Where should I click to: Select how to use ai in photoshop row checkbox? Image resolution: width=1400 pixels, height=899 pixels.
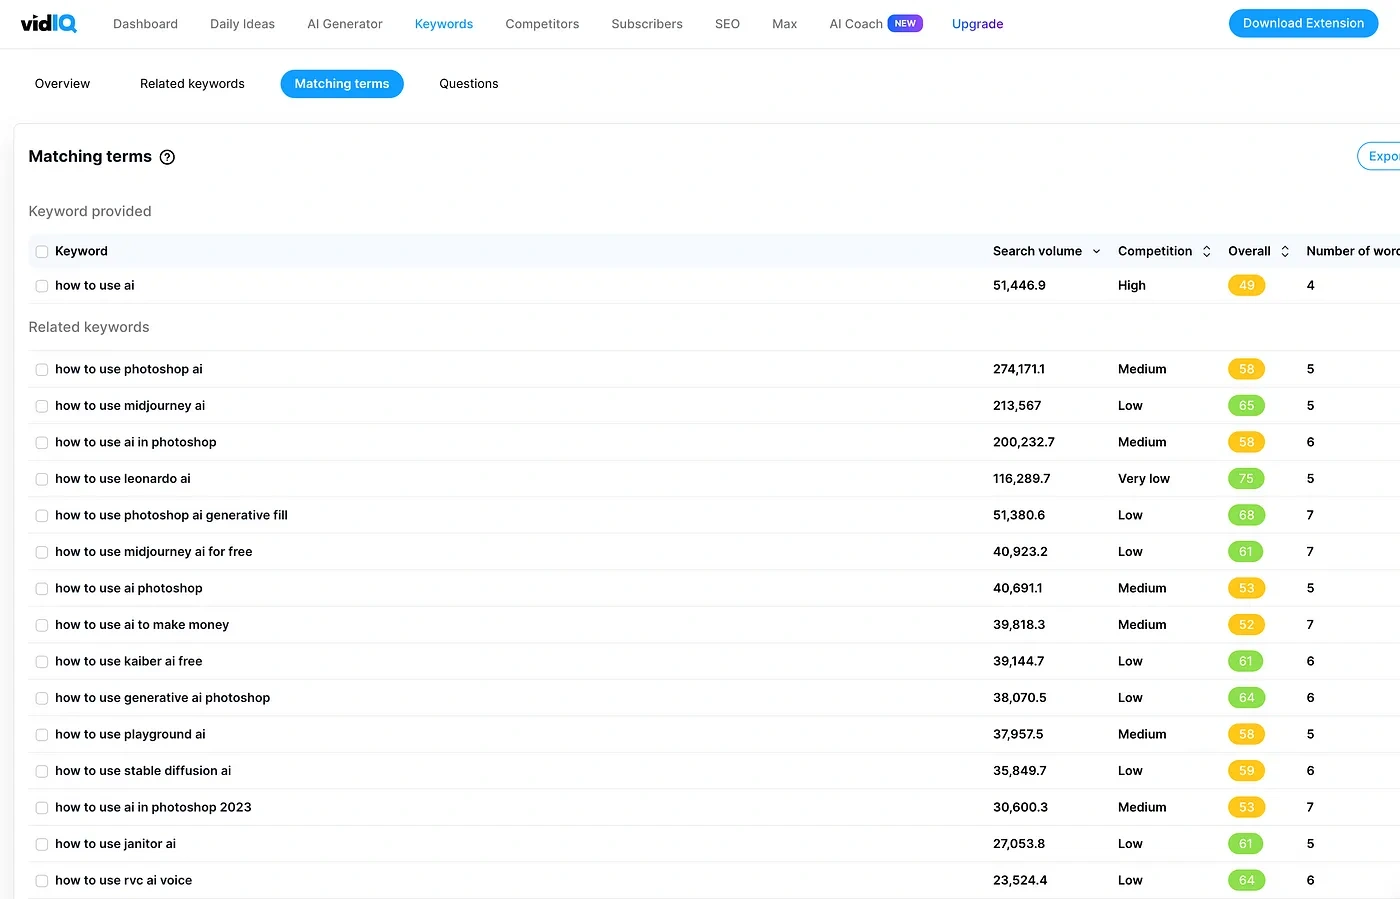pos(42,443)
